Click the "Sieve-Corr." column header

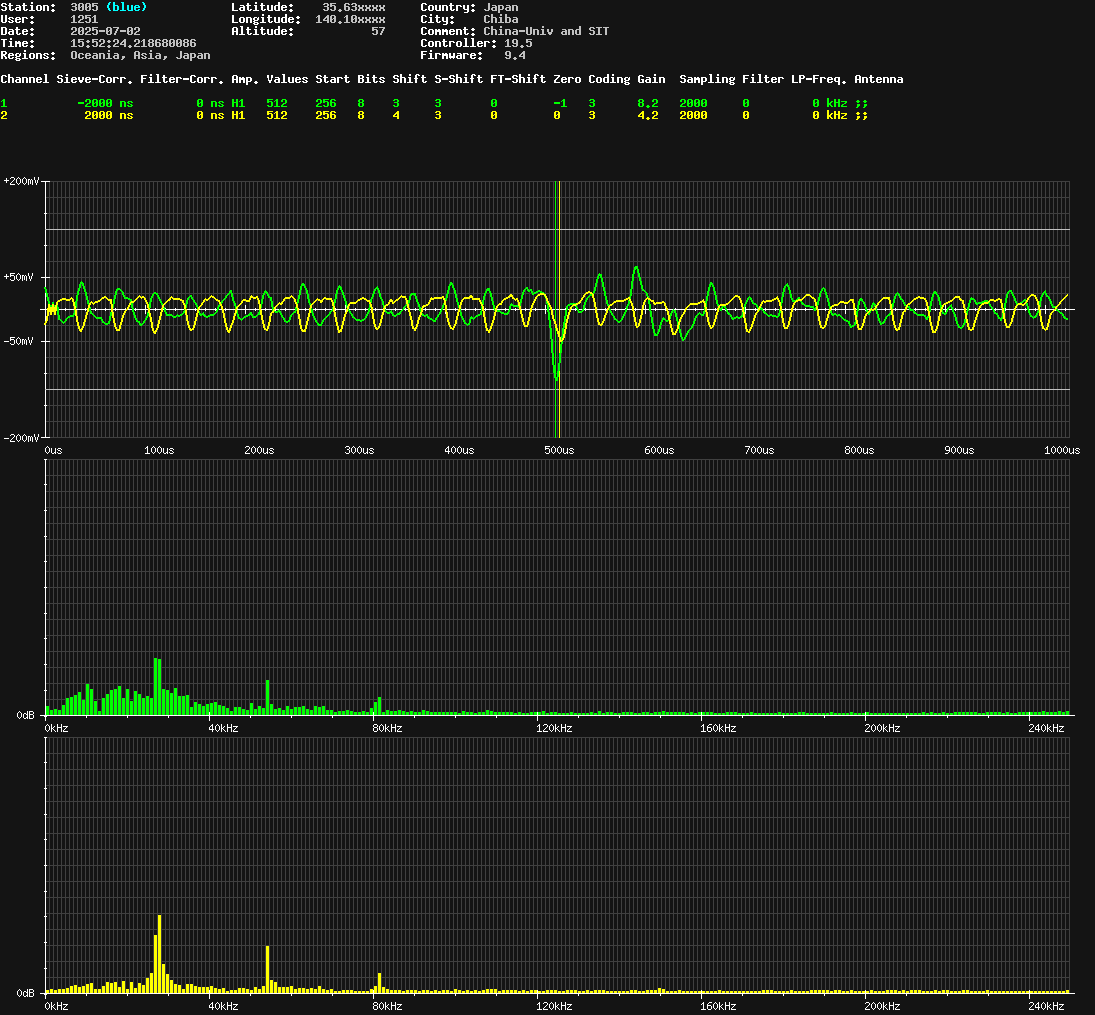(94, 79)
